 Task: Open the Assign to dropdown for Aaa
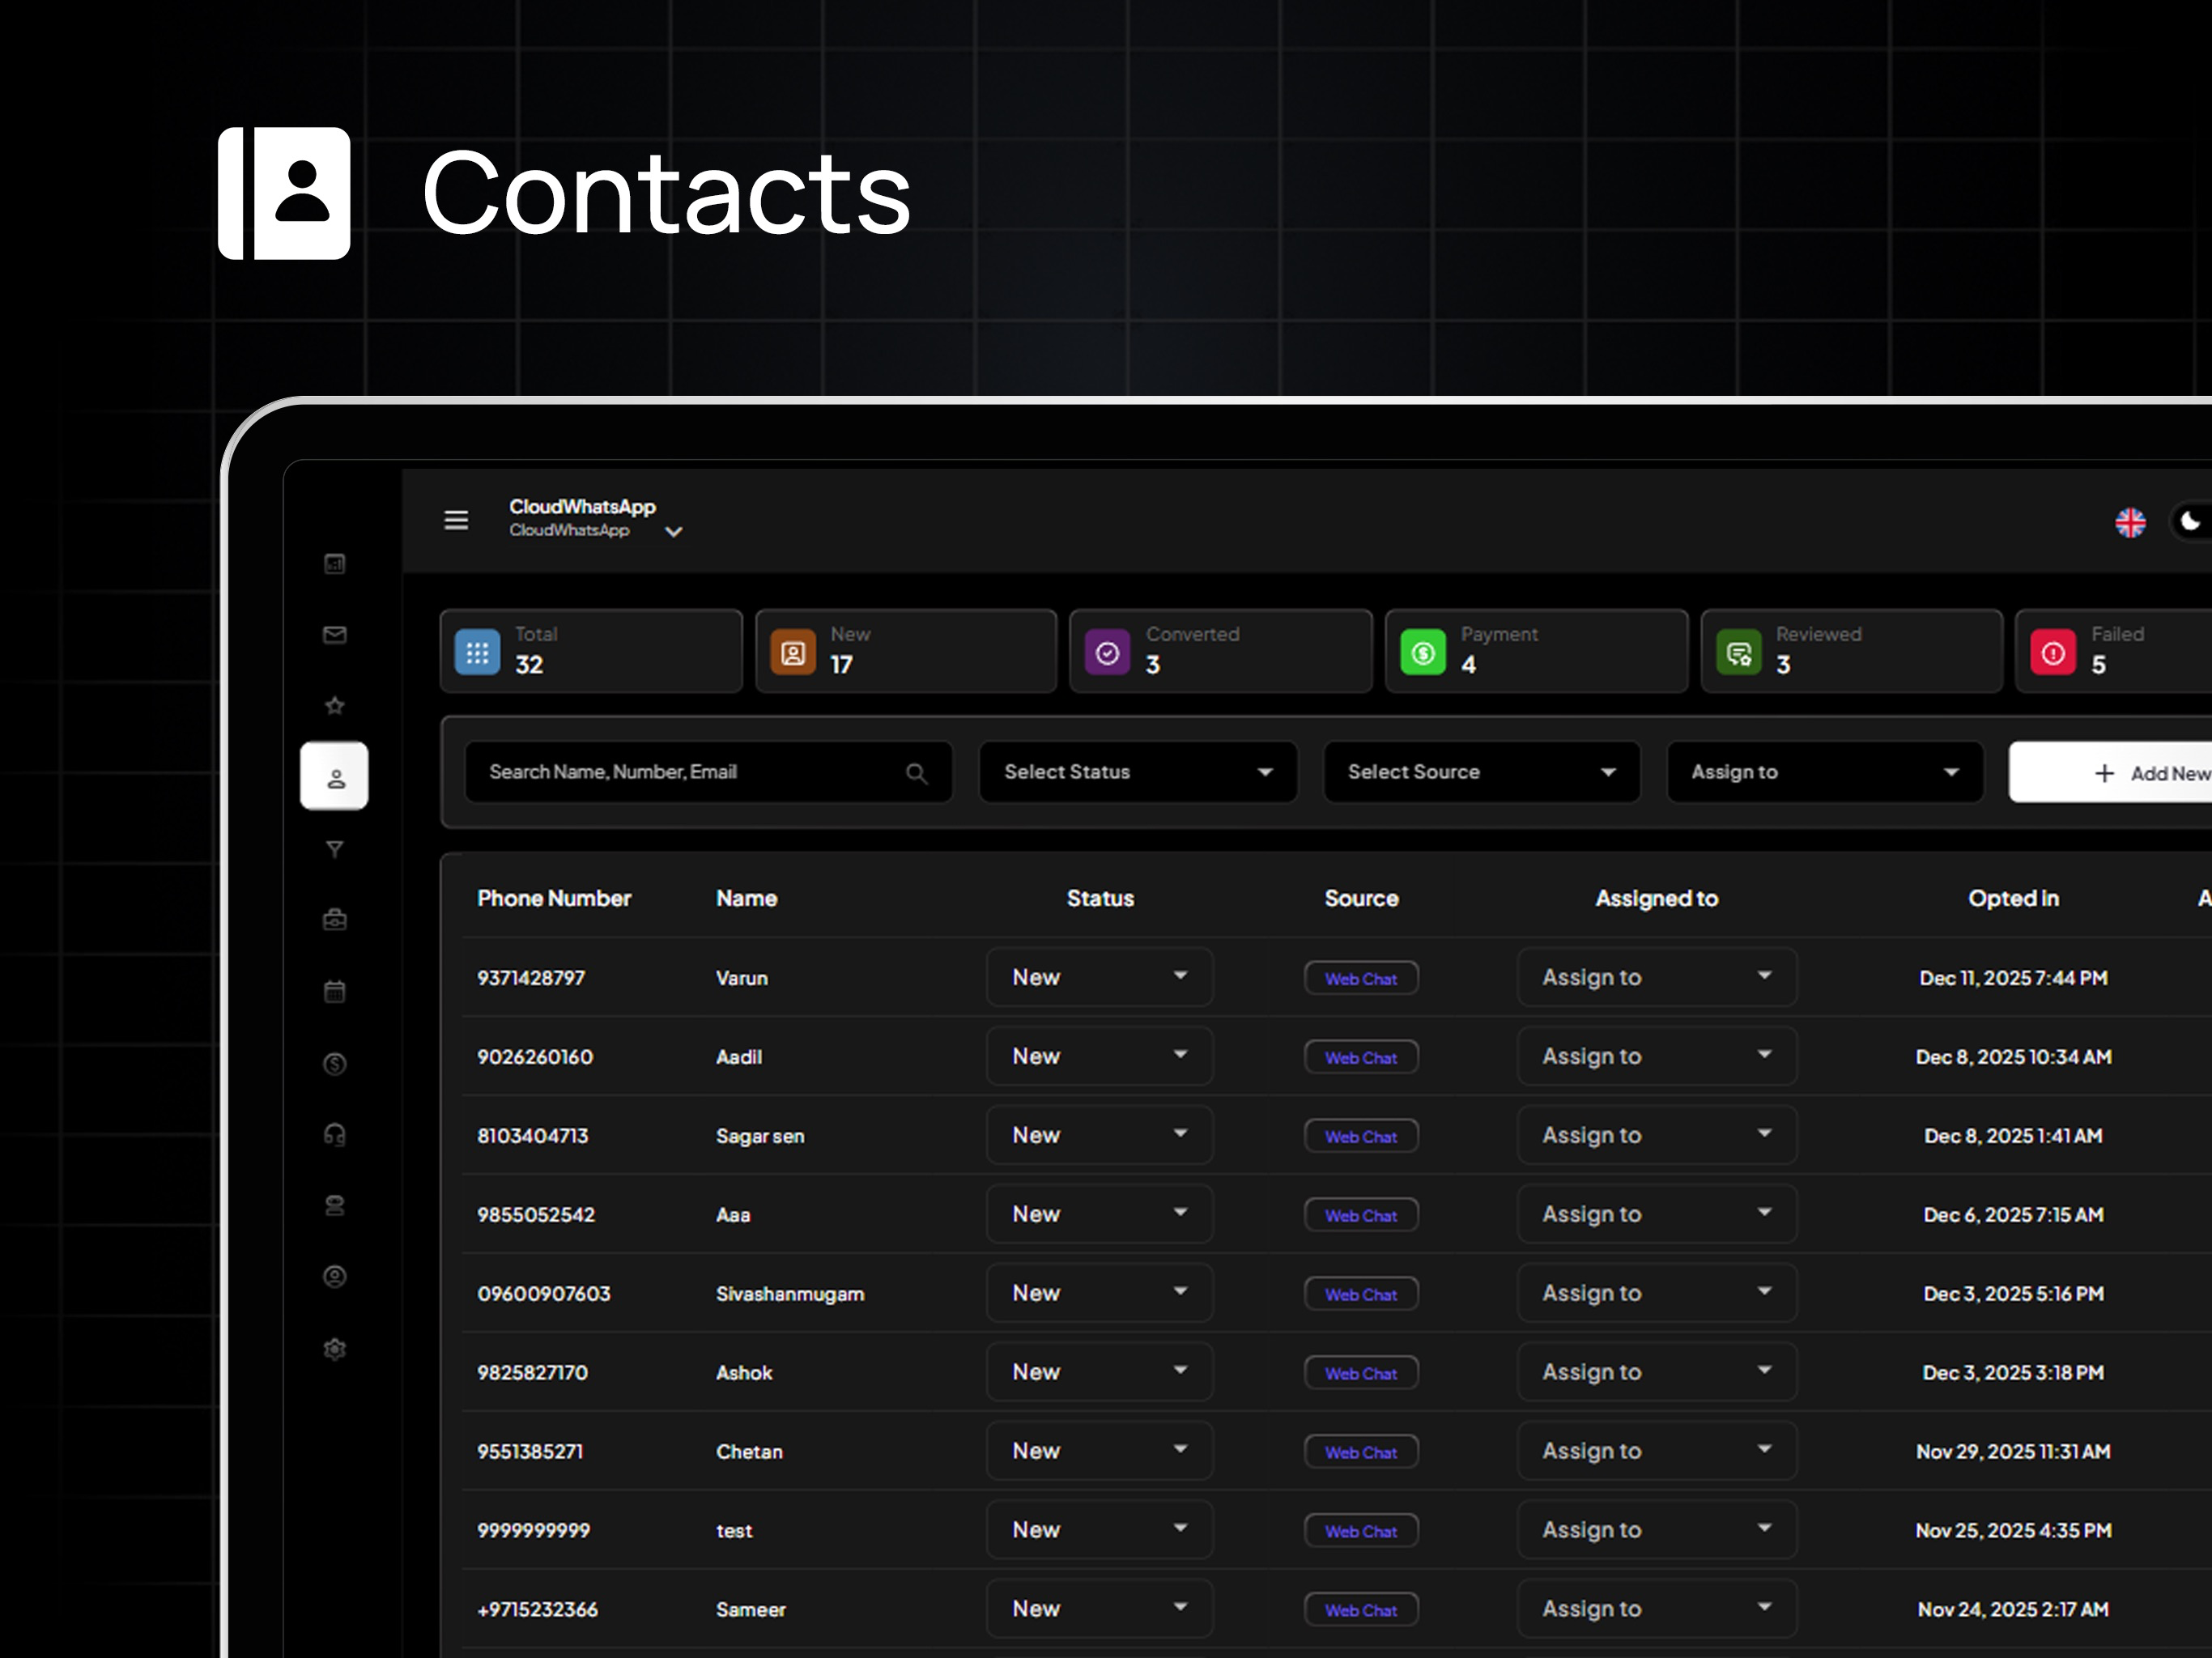(x=1657, y=1214)
